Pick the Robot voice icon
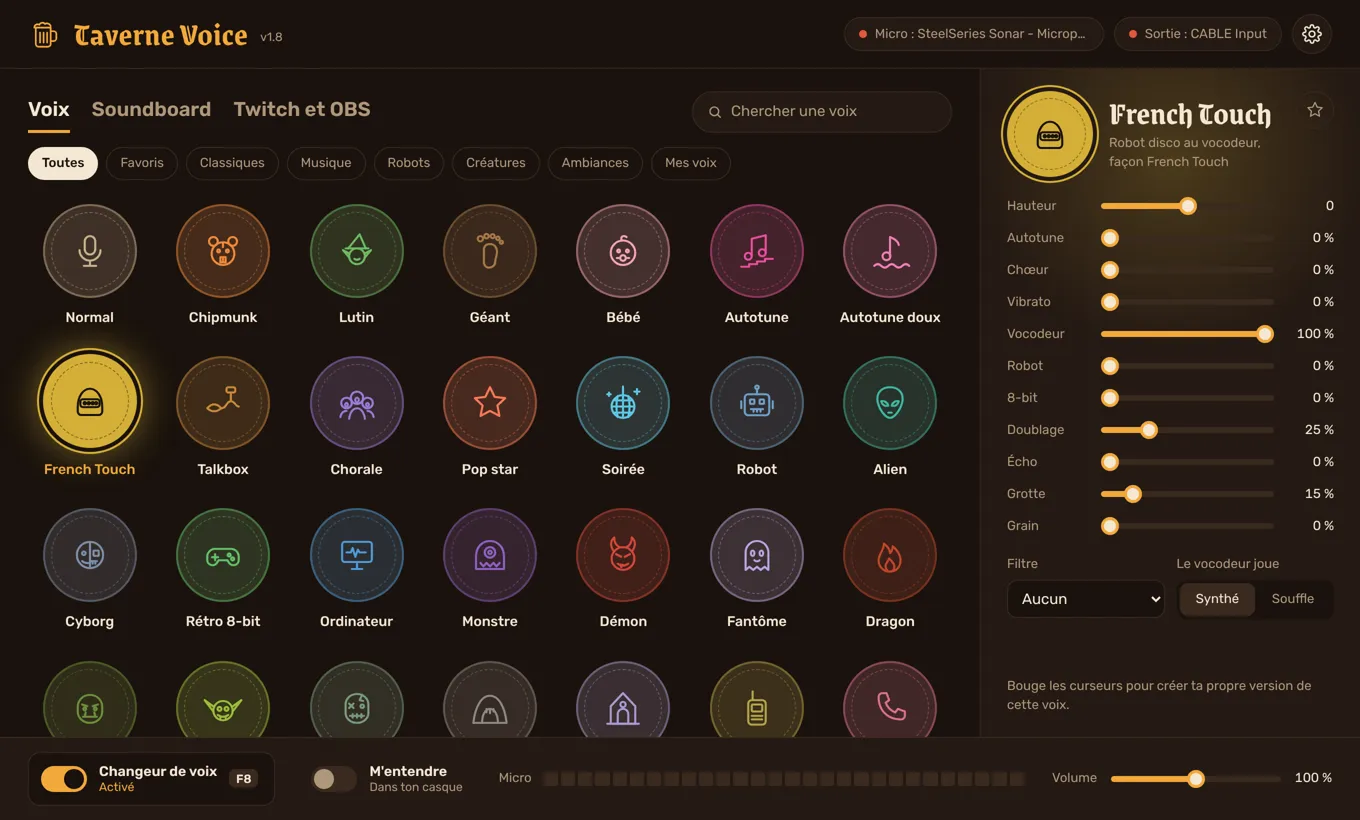This screenshot has height=820, width=1360. pyautogui.click(x=756, y=403)
